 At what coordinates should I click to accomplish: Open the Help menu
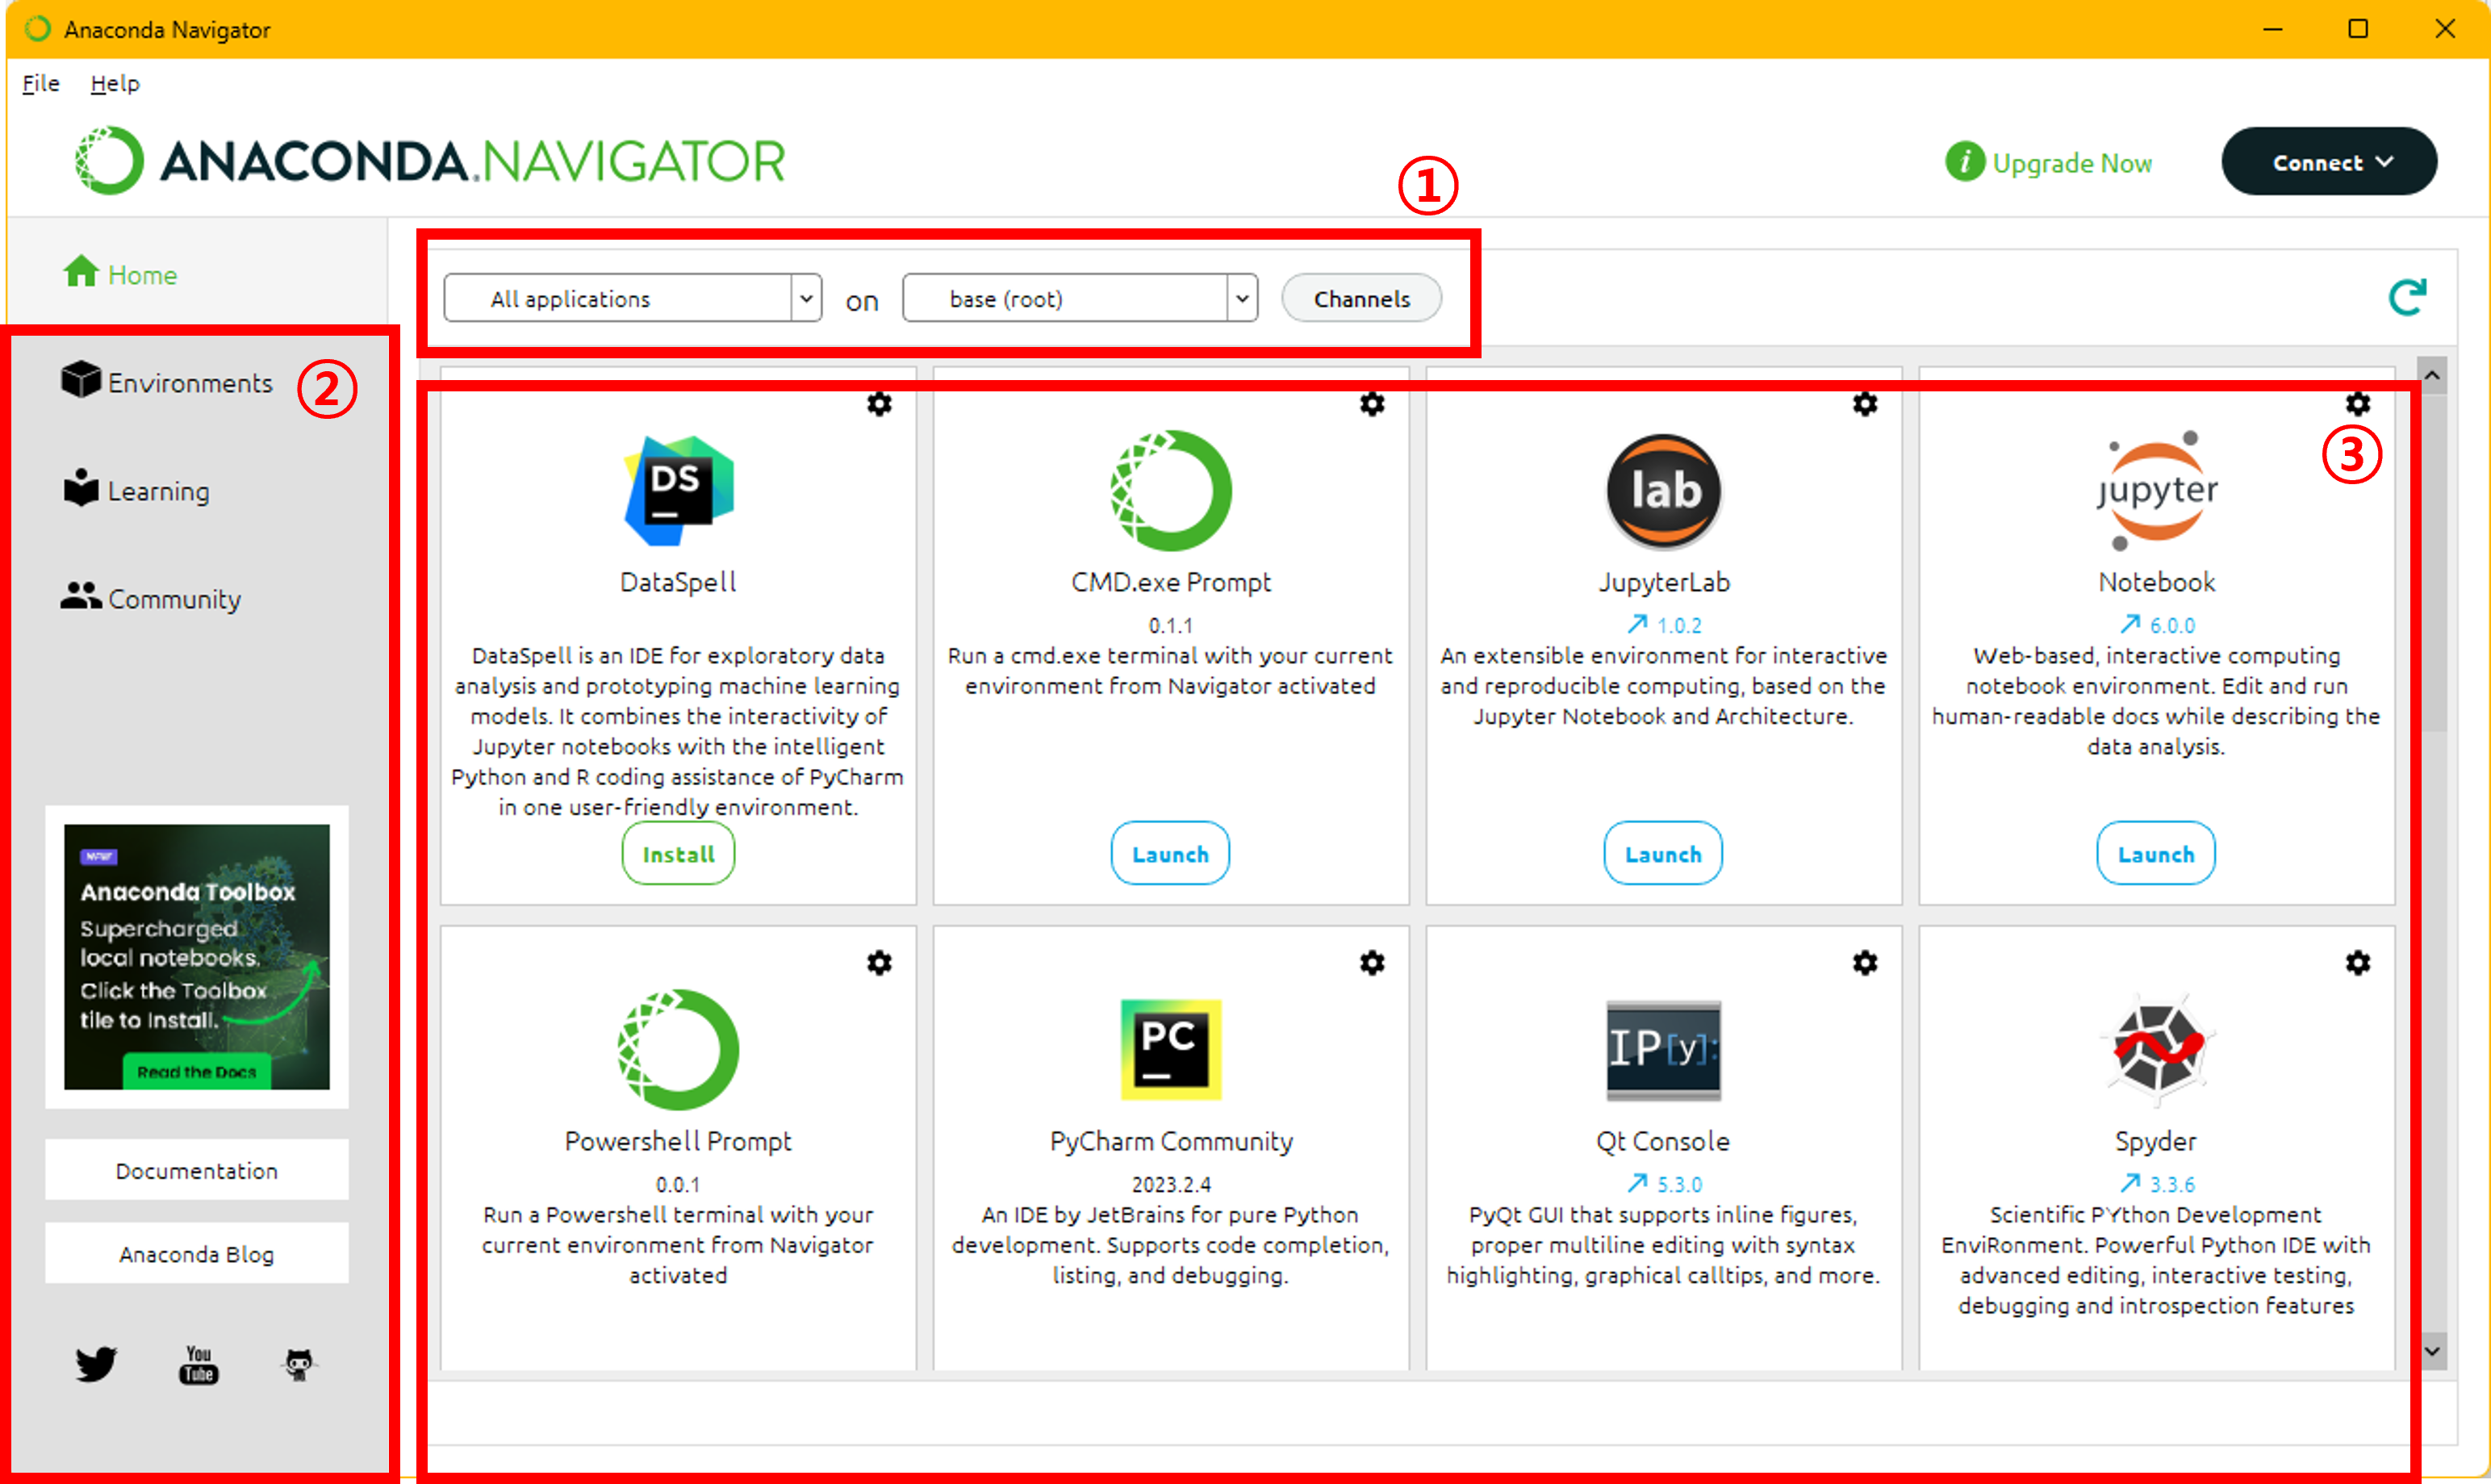pyautogui.click(x=115, y=84)
